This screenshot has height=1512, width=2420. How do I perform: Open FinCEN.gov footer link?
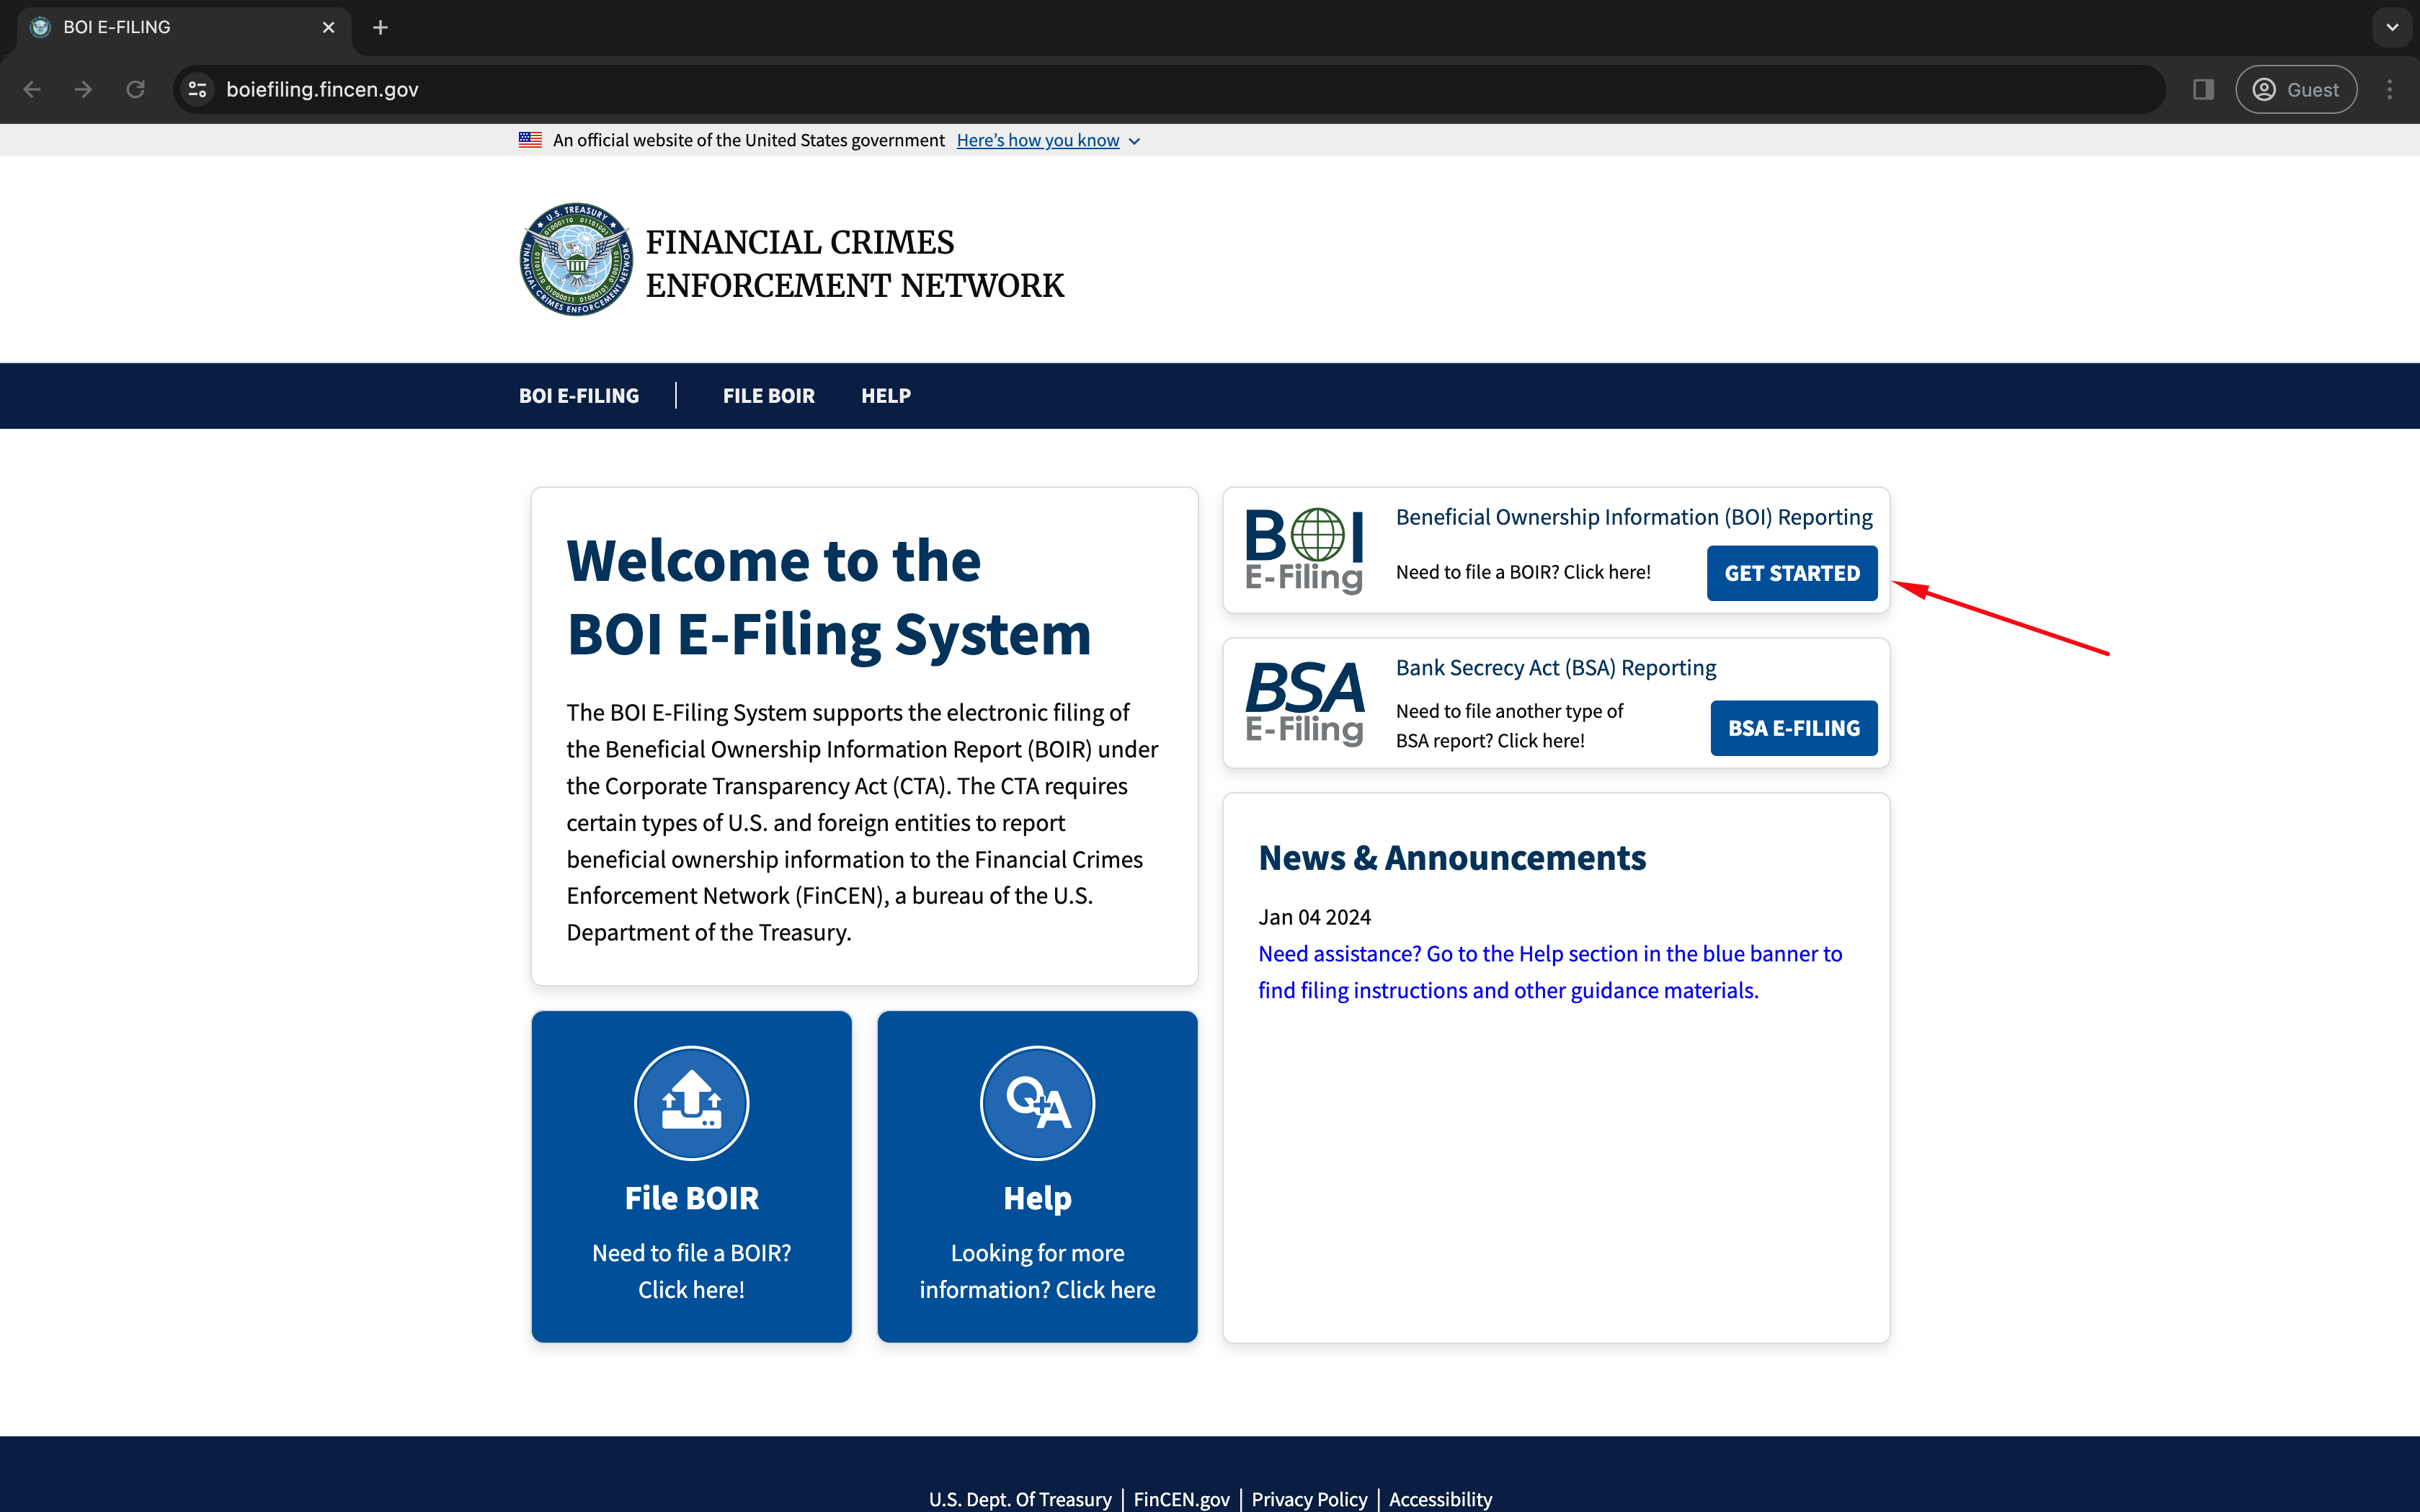[x=1181, y=1499]
